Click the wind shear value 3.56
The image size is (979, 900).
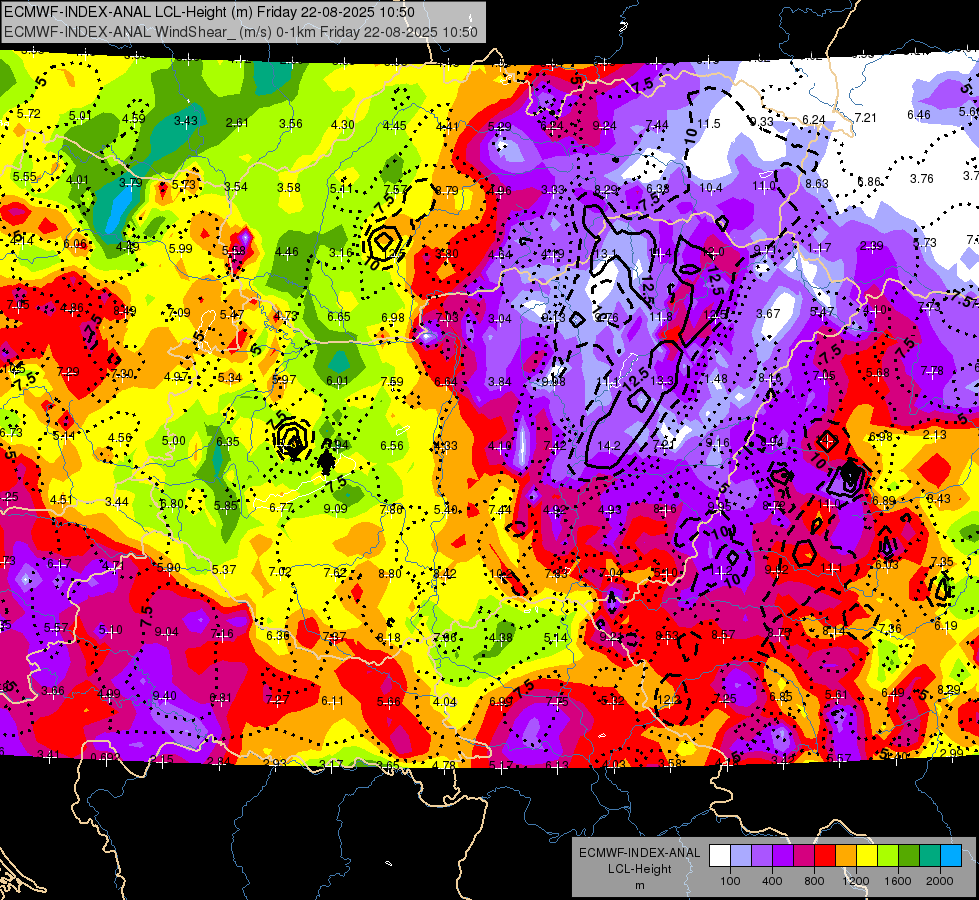[291, 124]
